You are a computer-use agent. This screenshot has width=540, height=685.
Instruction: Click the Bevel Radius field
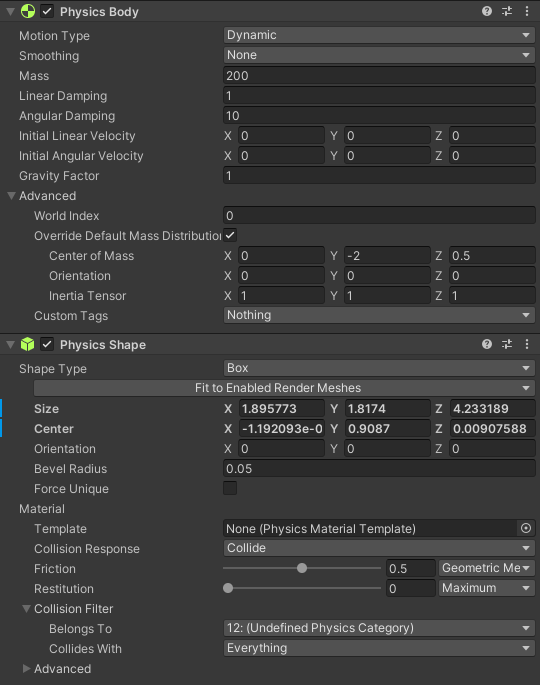379,469
